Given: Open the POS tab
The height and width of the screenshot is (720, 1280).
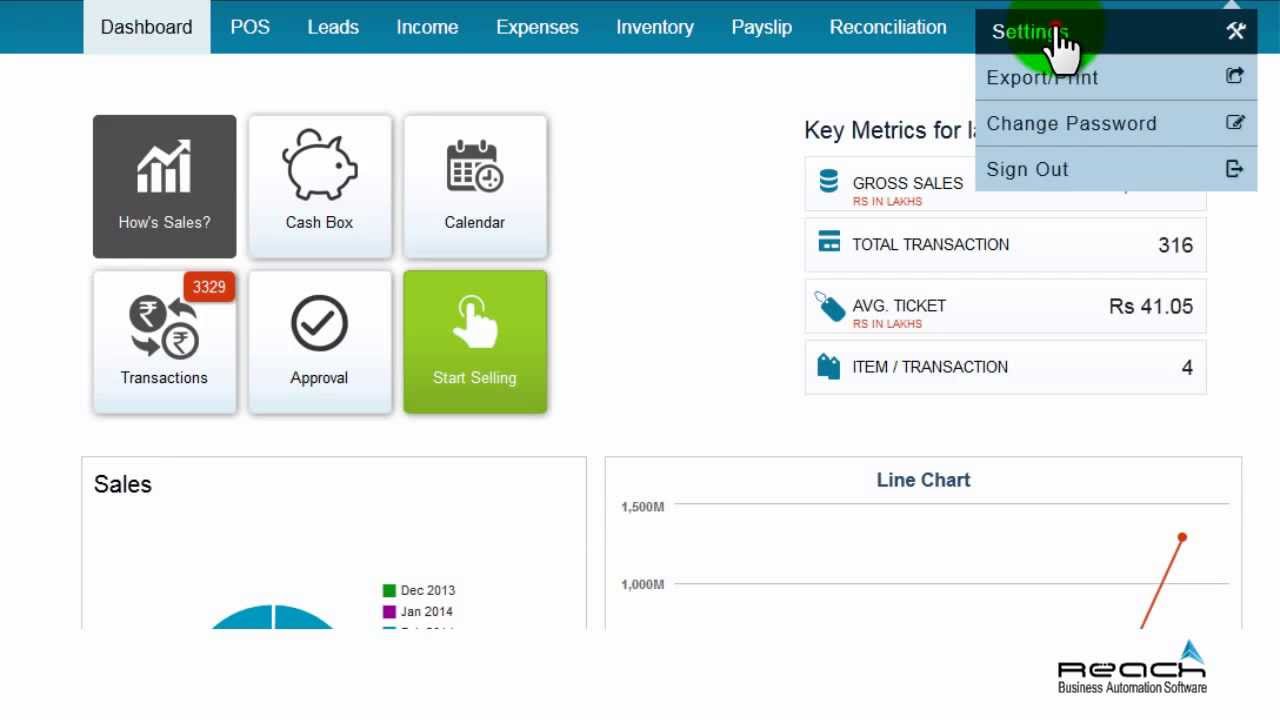Looking at the screenshot, I should (250, 27).
